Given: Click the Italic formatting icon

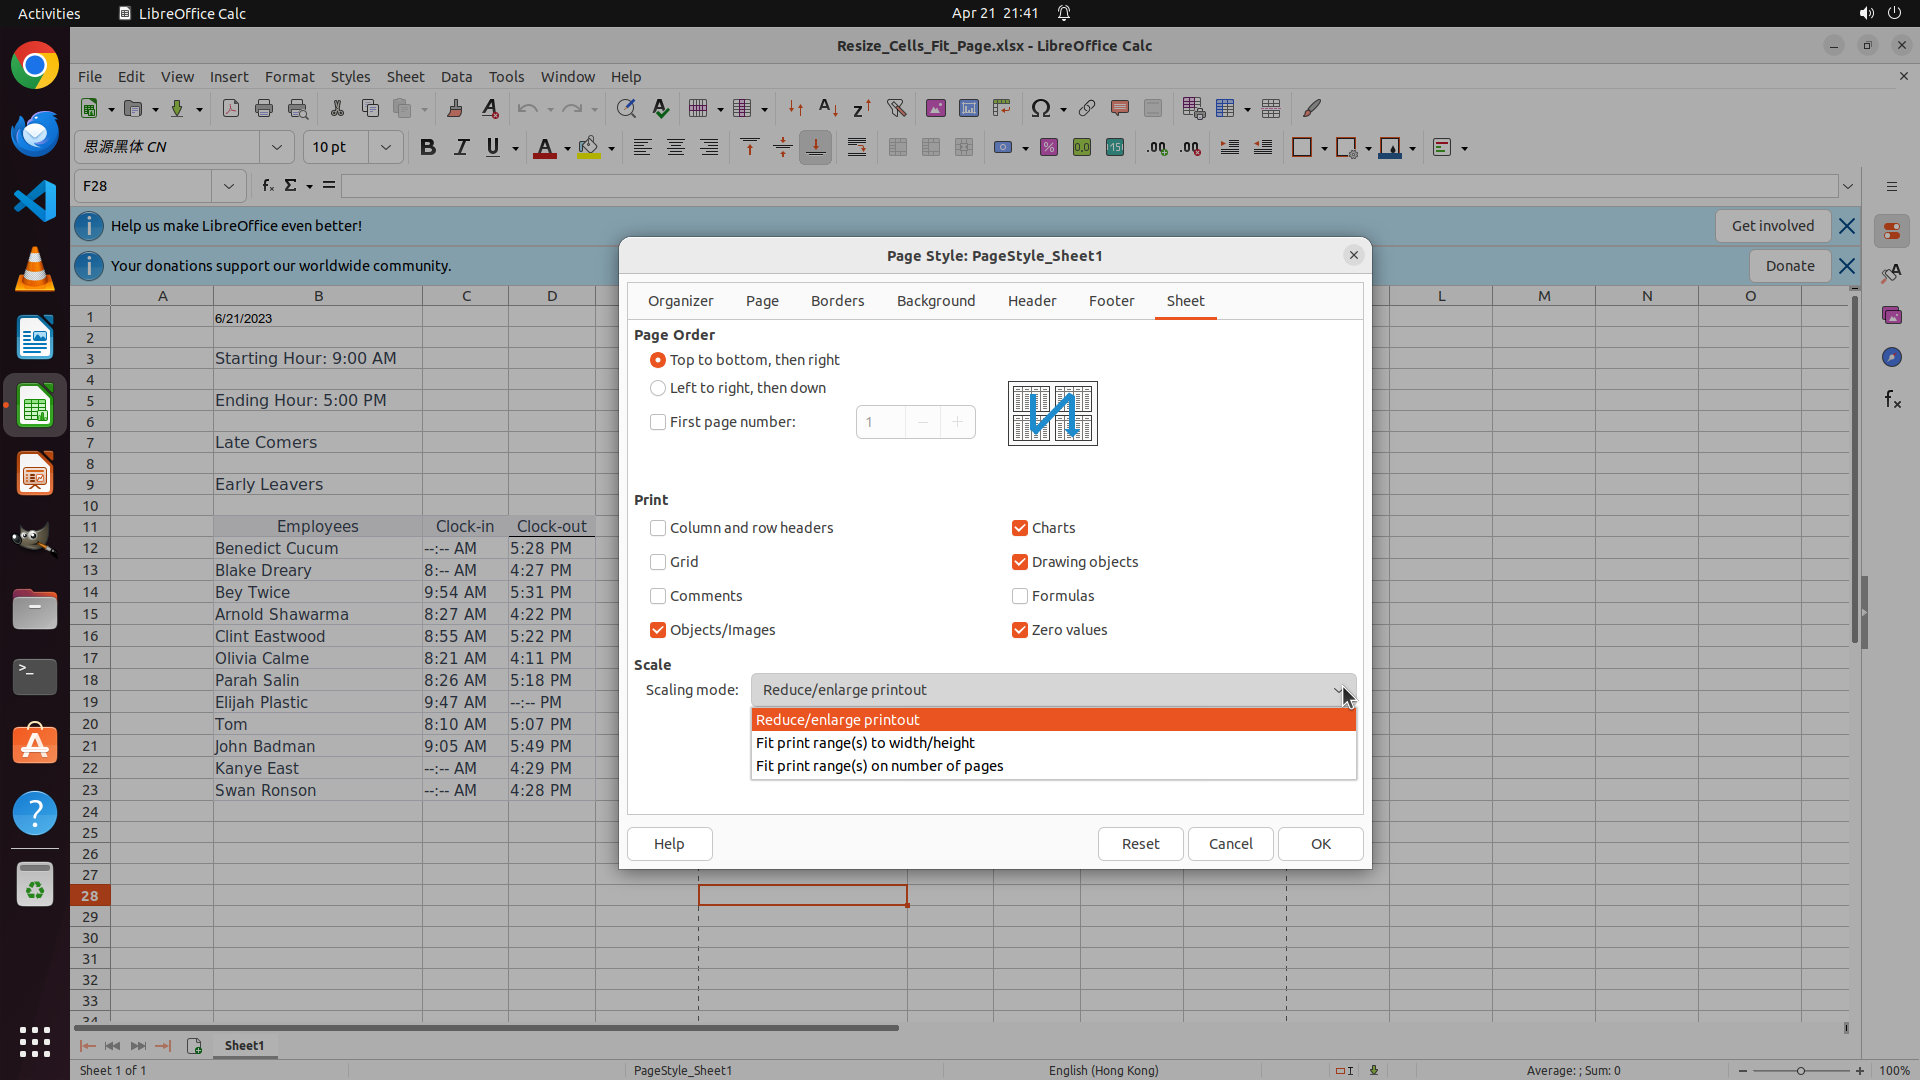Looking at the screenshot, I should (461, 148).
